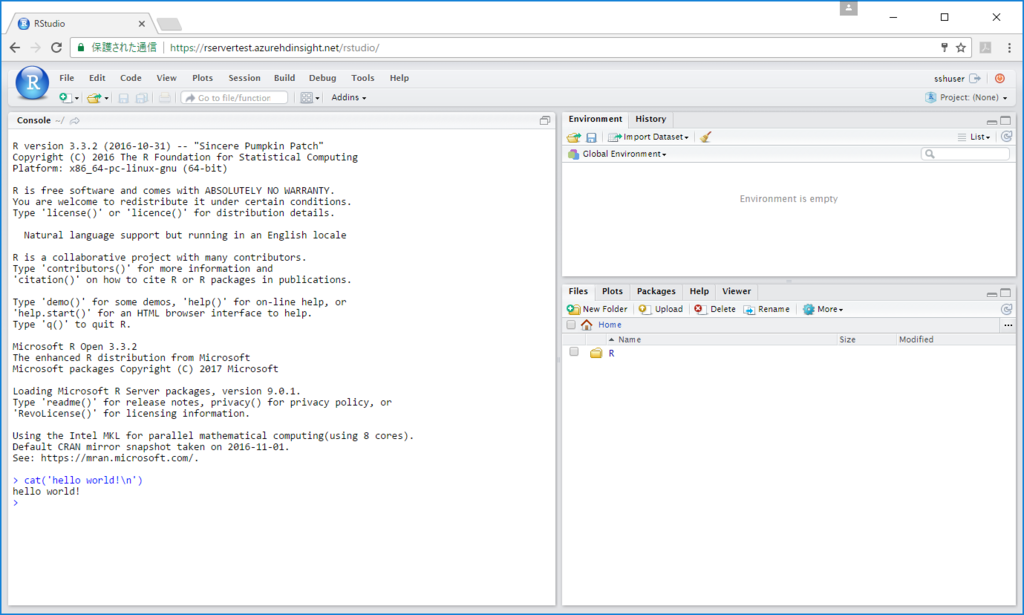Viewport: 1024px width, 615px height.
Task: Open the More dropdown in Files pane
Action: tap(823, 309)
